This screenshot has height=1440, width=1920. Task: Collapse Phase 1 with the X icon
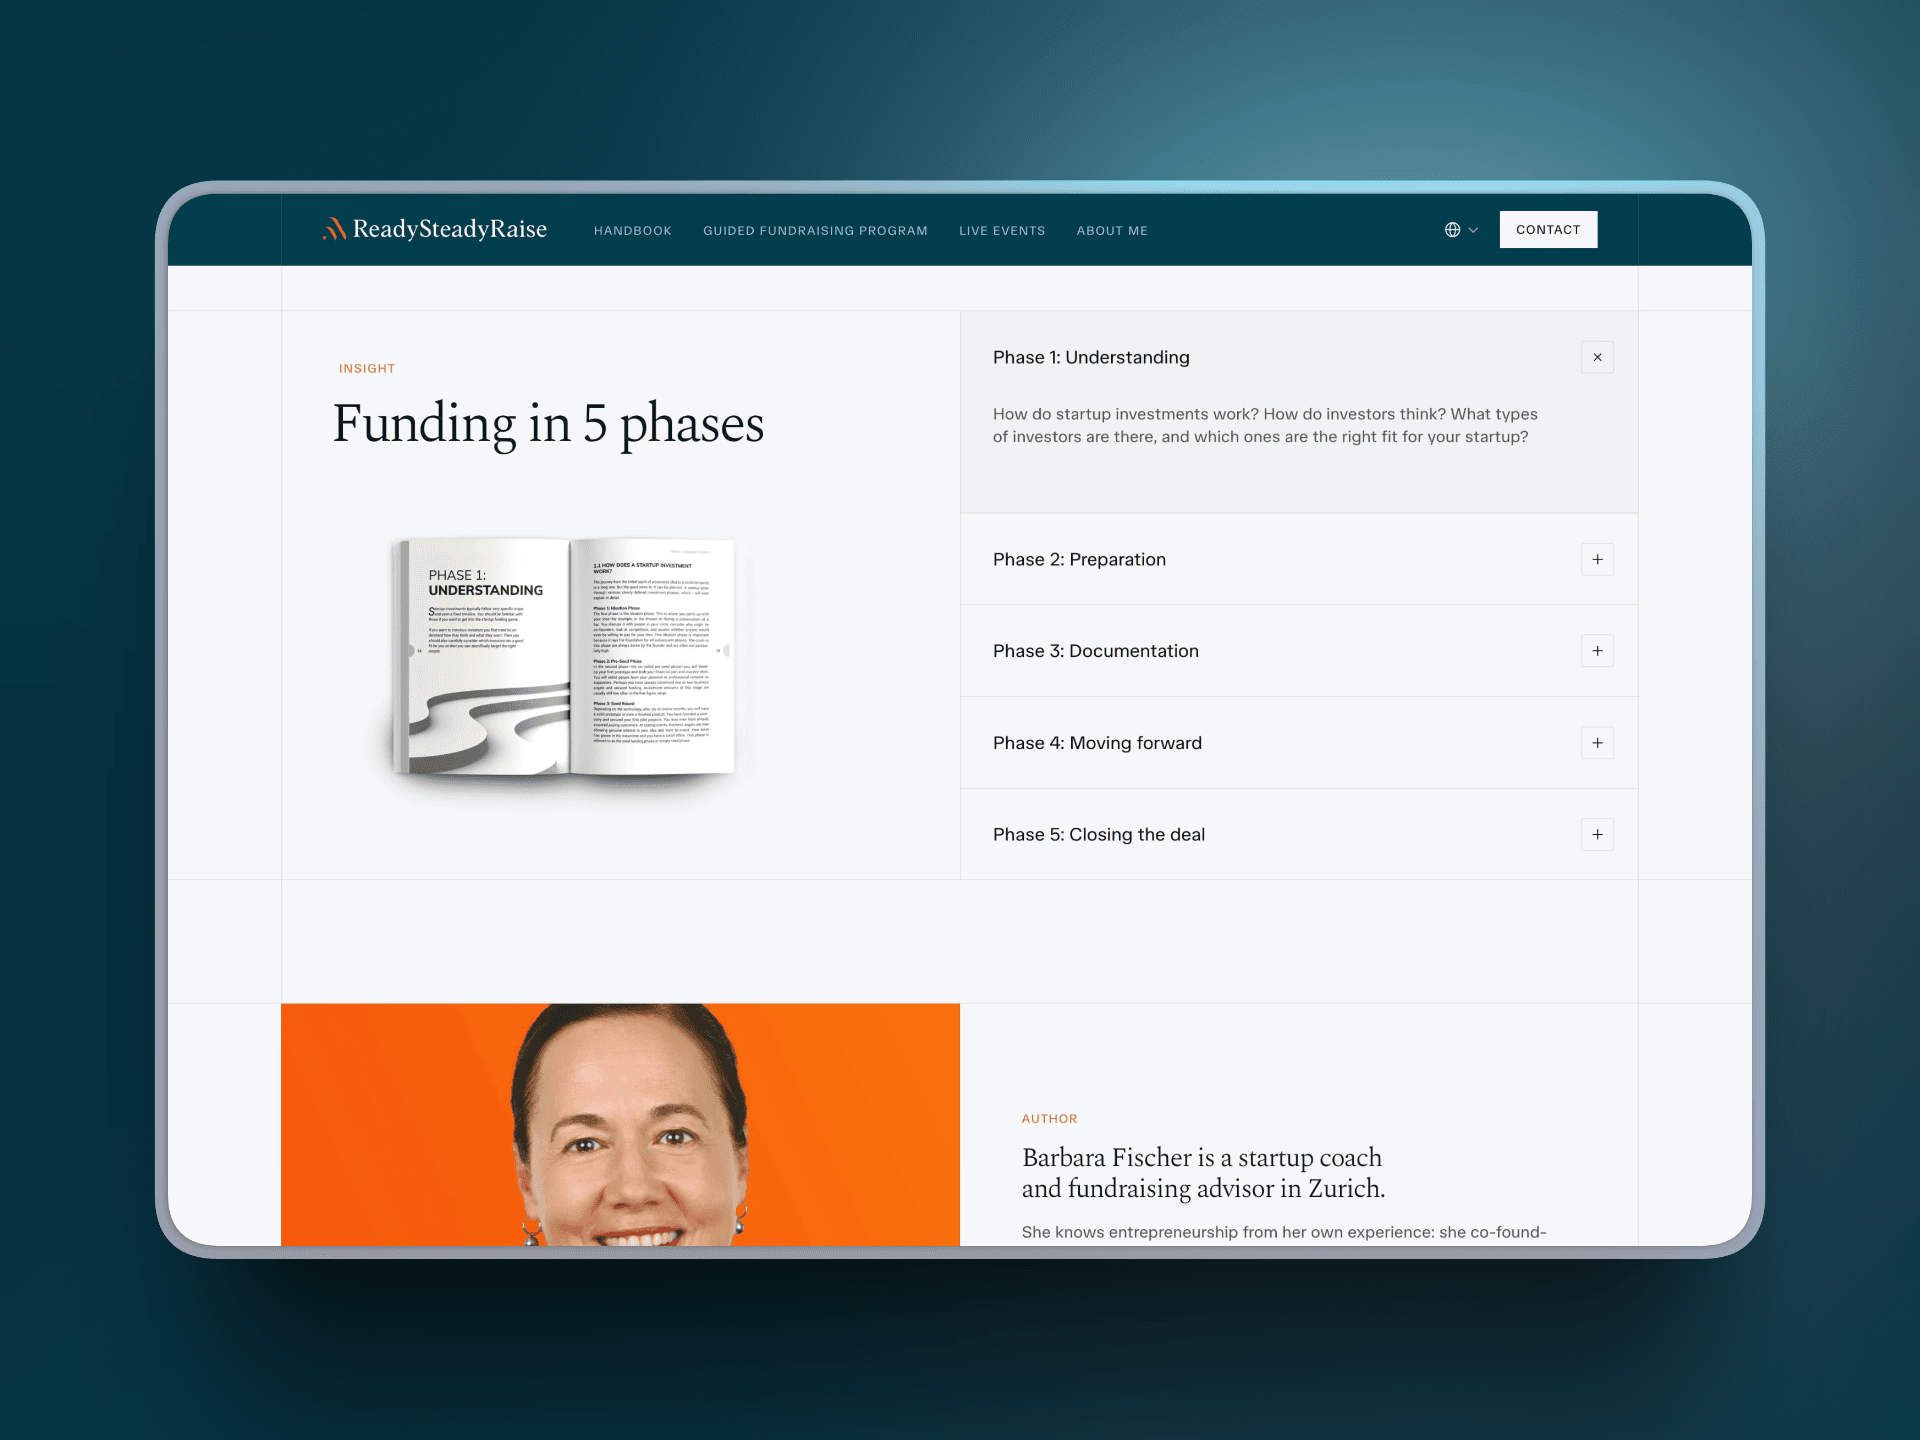click(x=1597, y=357)
